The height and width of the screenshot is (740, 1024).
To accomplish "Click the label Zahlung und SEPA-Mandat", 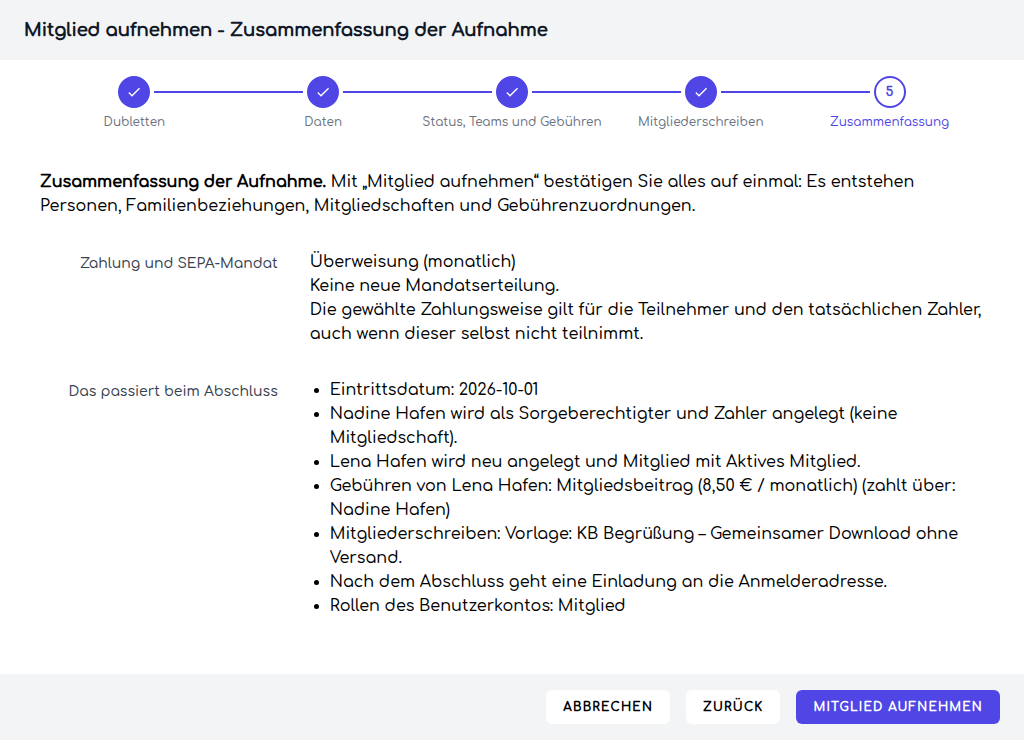I will pos(178,263).
